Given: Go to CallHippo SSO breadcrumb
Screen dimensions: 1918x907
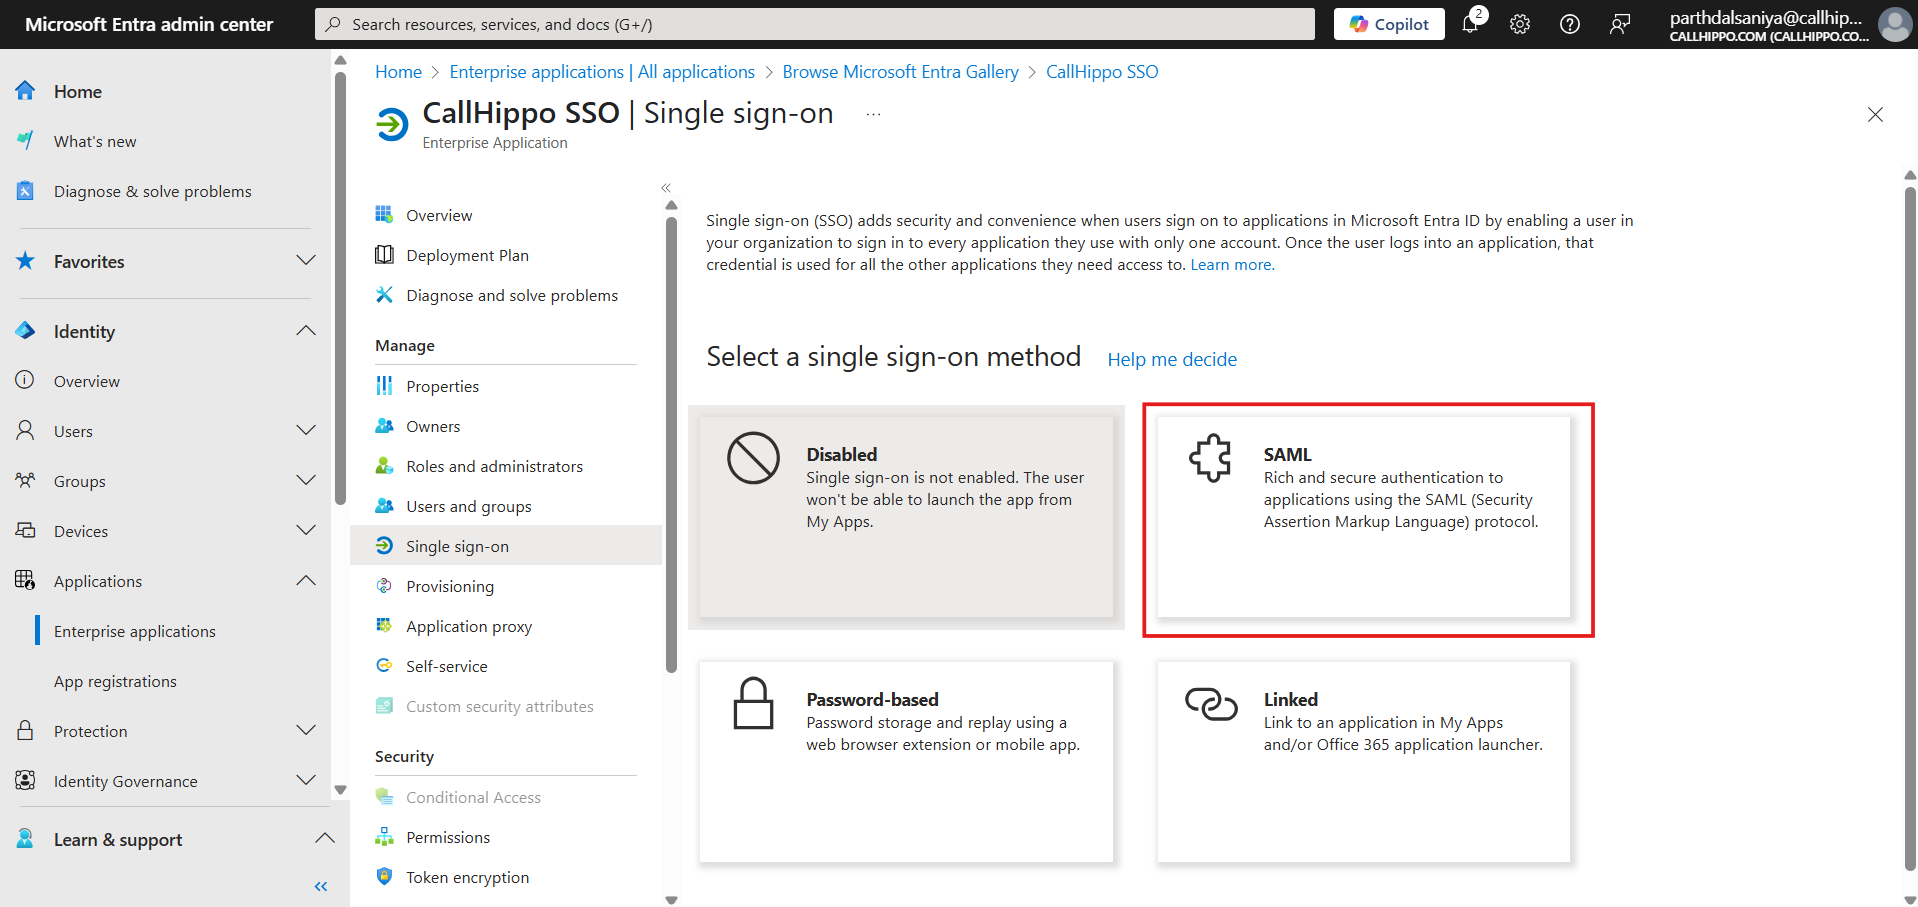Looking at the screenshot, I should pos(1102,72).
